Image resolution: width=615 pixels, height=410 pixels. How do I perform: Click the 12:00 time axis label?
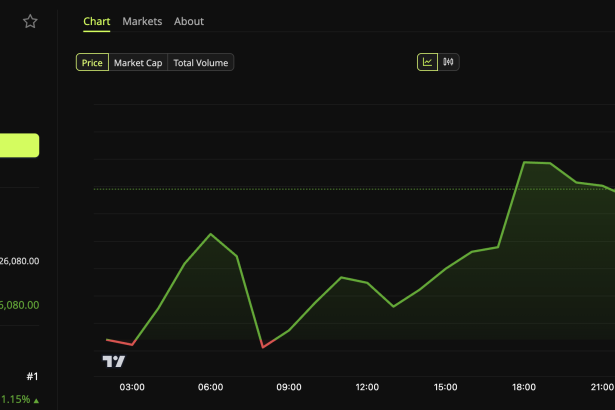point(367,387)
